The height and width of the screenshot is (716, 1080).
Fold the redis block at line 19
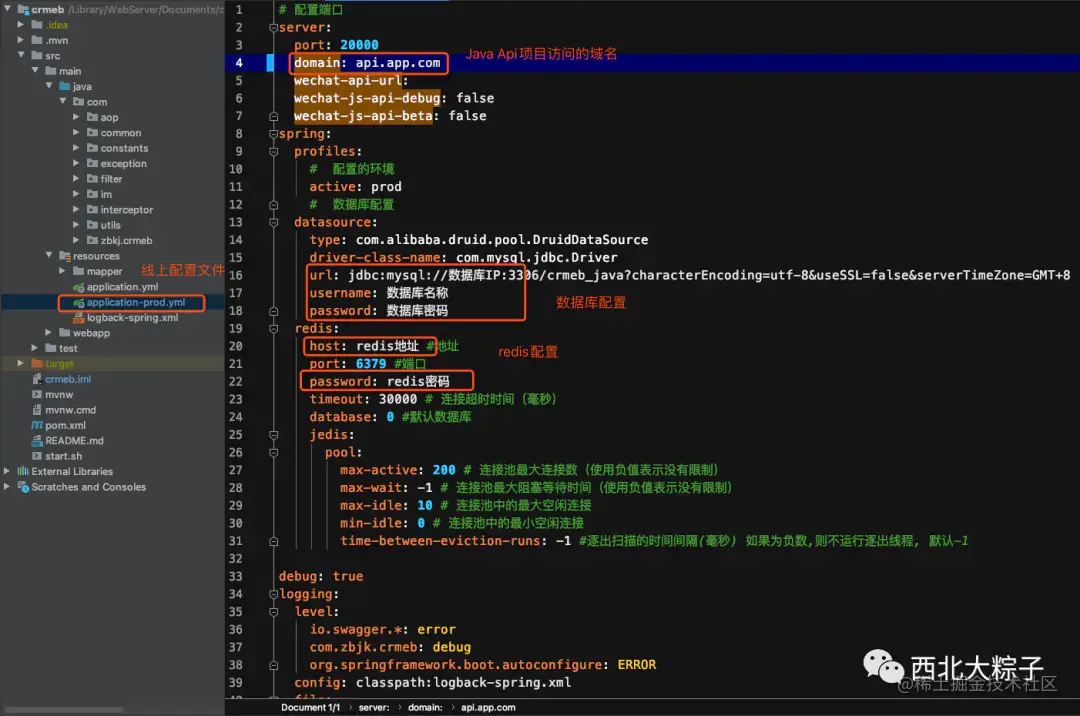tap(273, 328)
